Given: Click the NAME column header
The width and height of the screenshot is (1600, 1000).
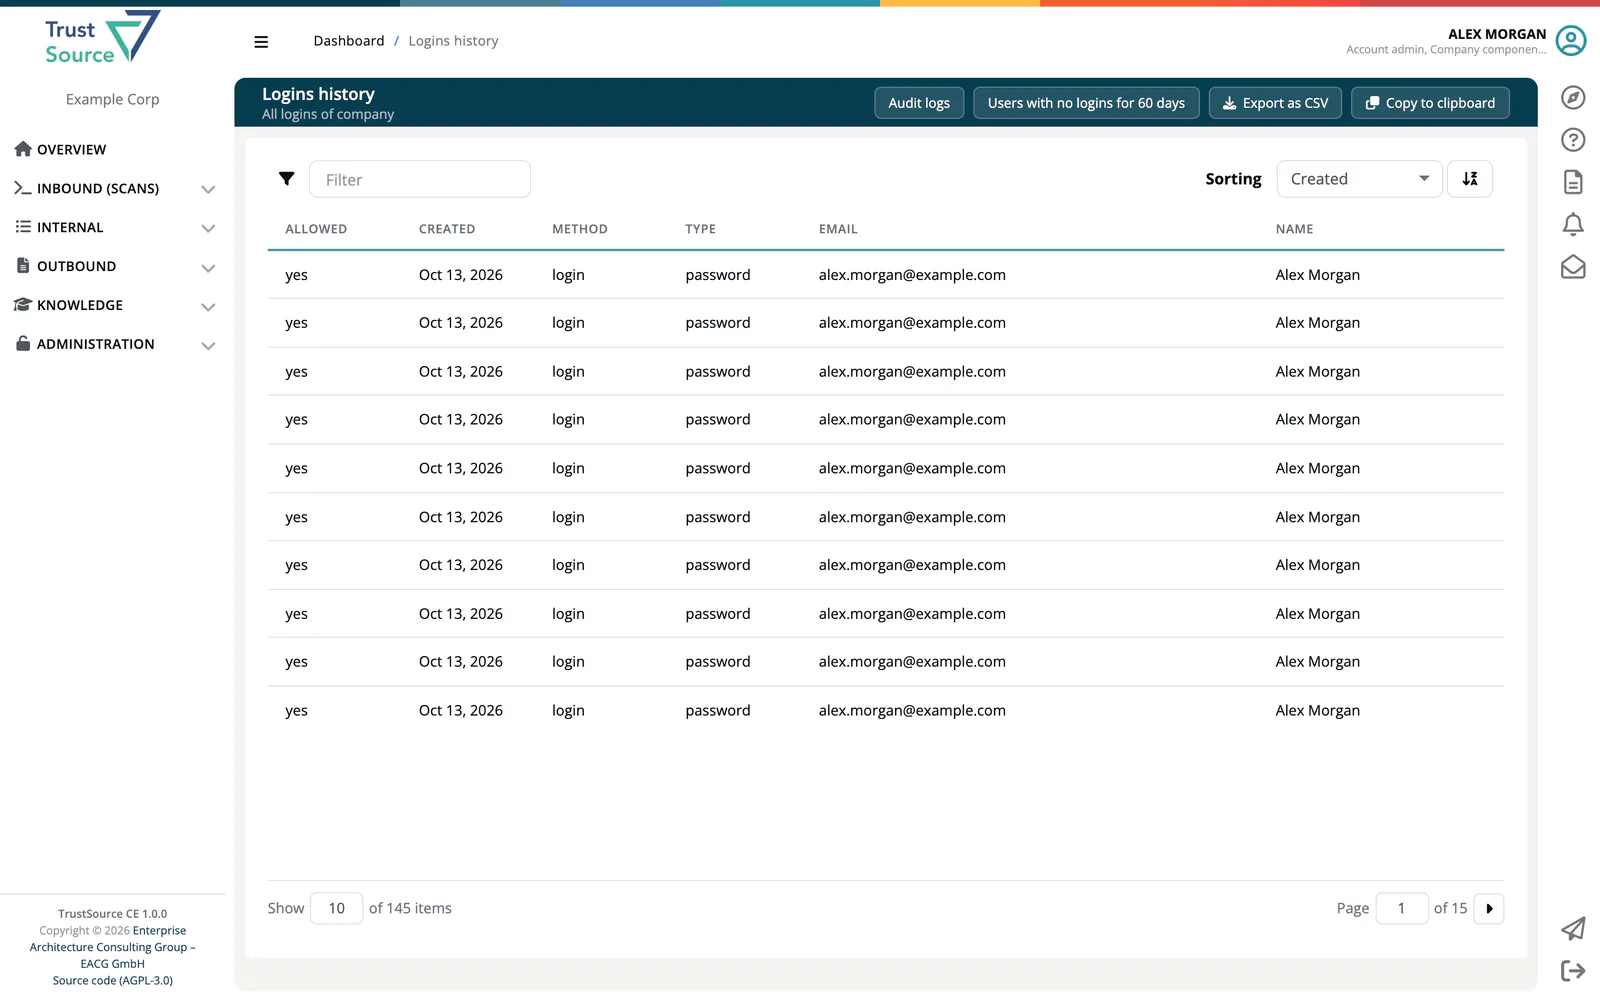Looking at the screenshot, I should [1294, 229].
